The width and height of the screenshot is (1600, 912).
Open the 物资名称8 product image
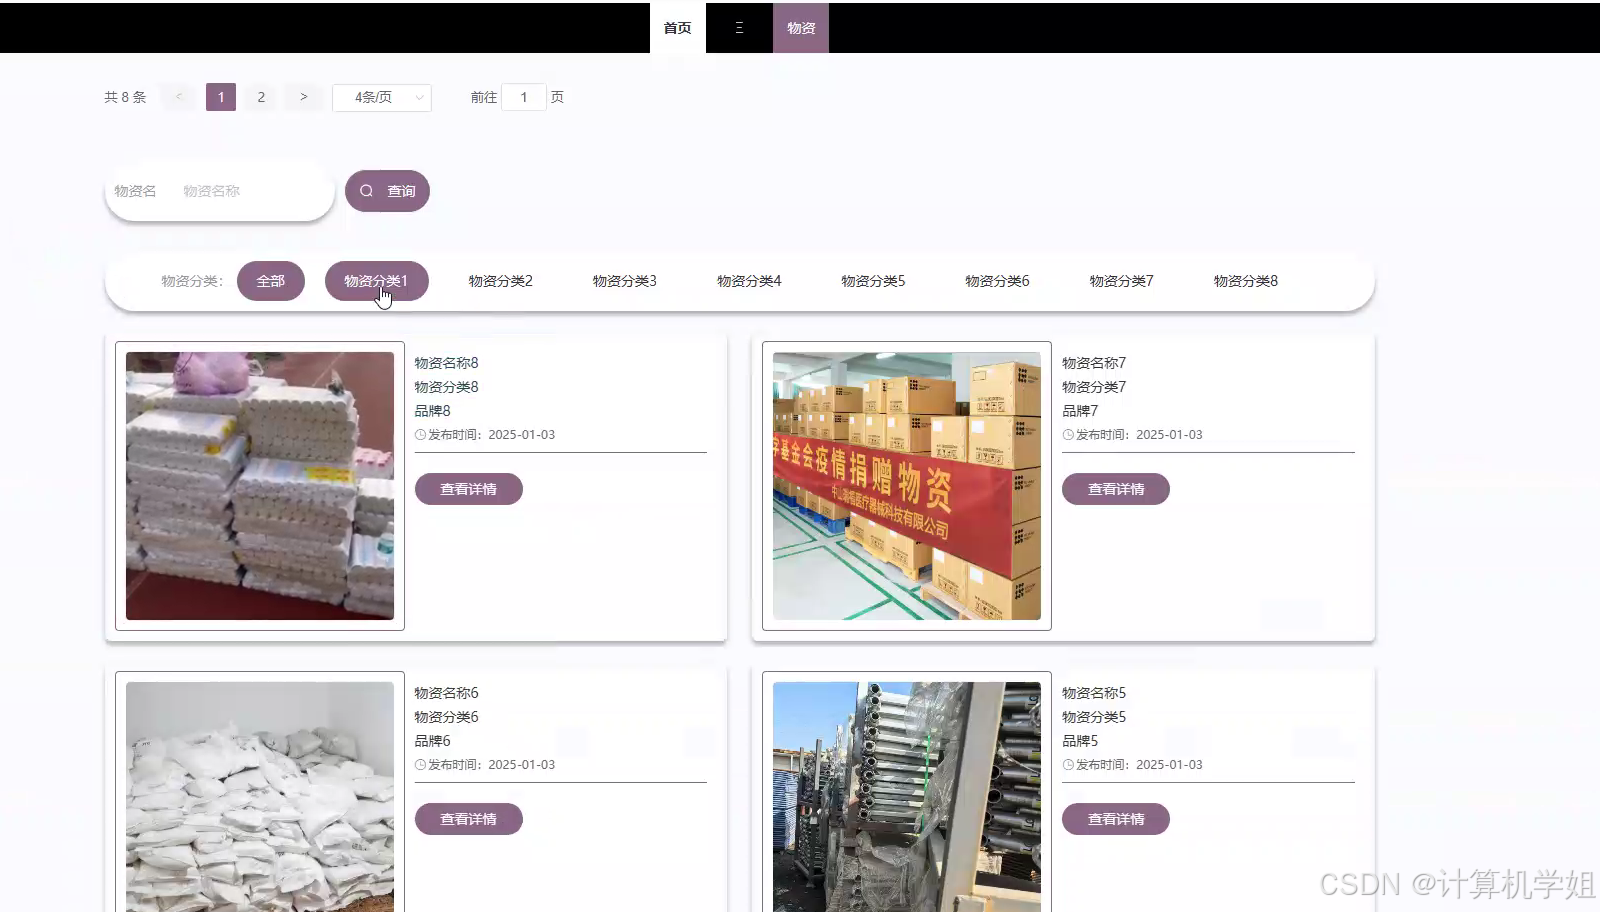[260, 486]
